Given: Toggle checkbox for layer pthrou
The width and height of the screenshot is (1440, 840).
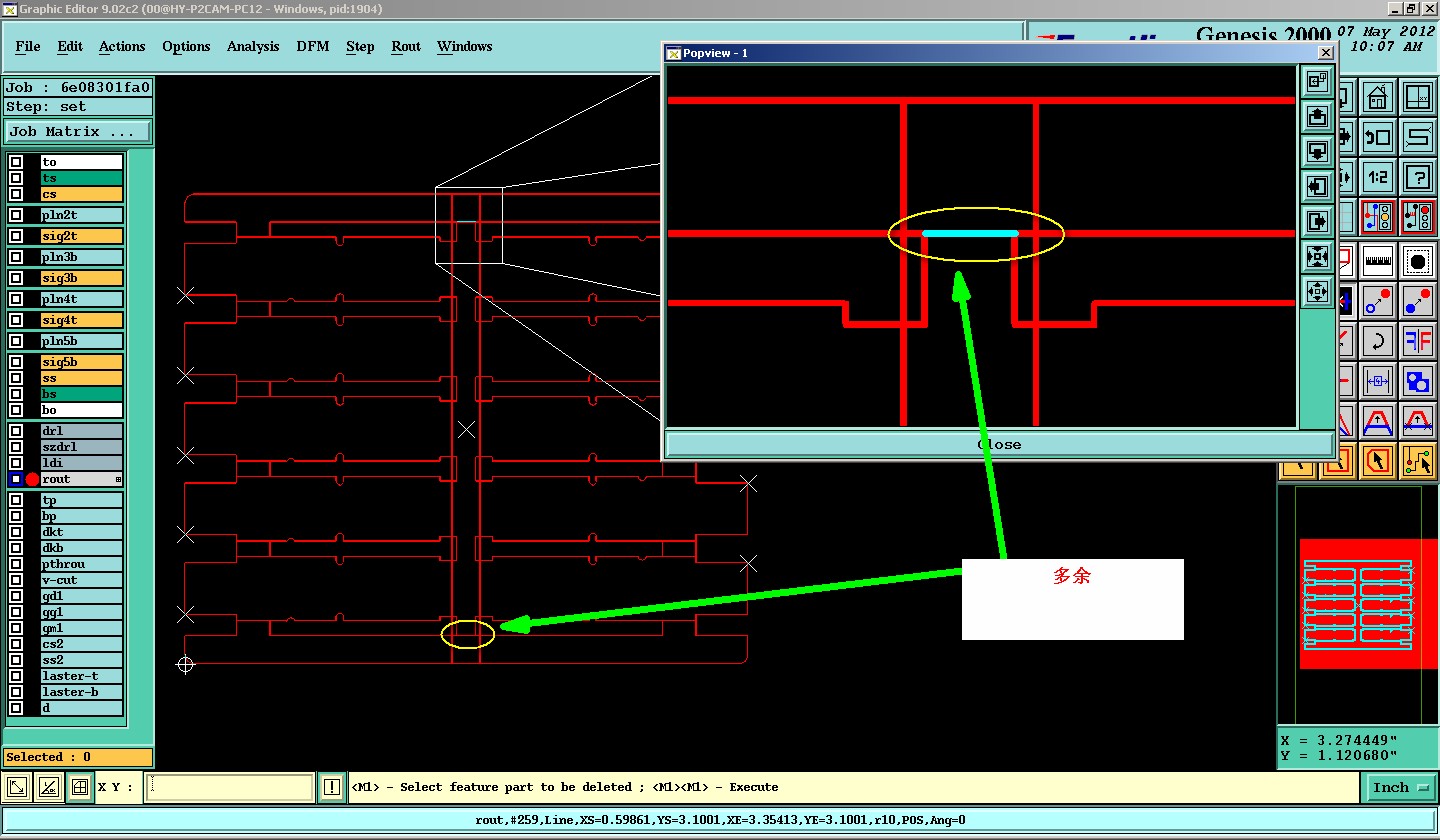Looking at the screenshot, I should click(16, 564).
